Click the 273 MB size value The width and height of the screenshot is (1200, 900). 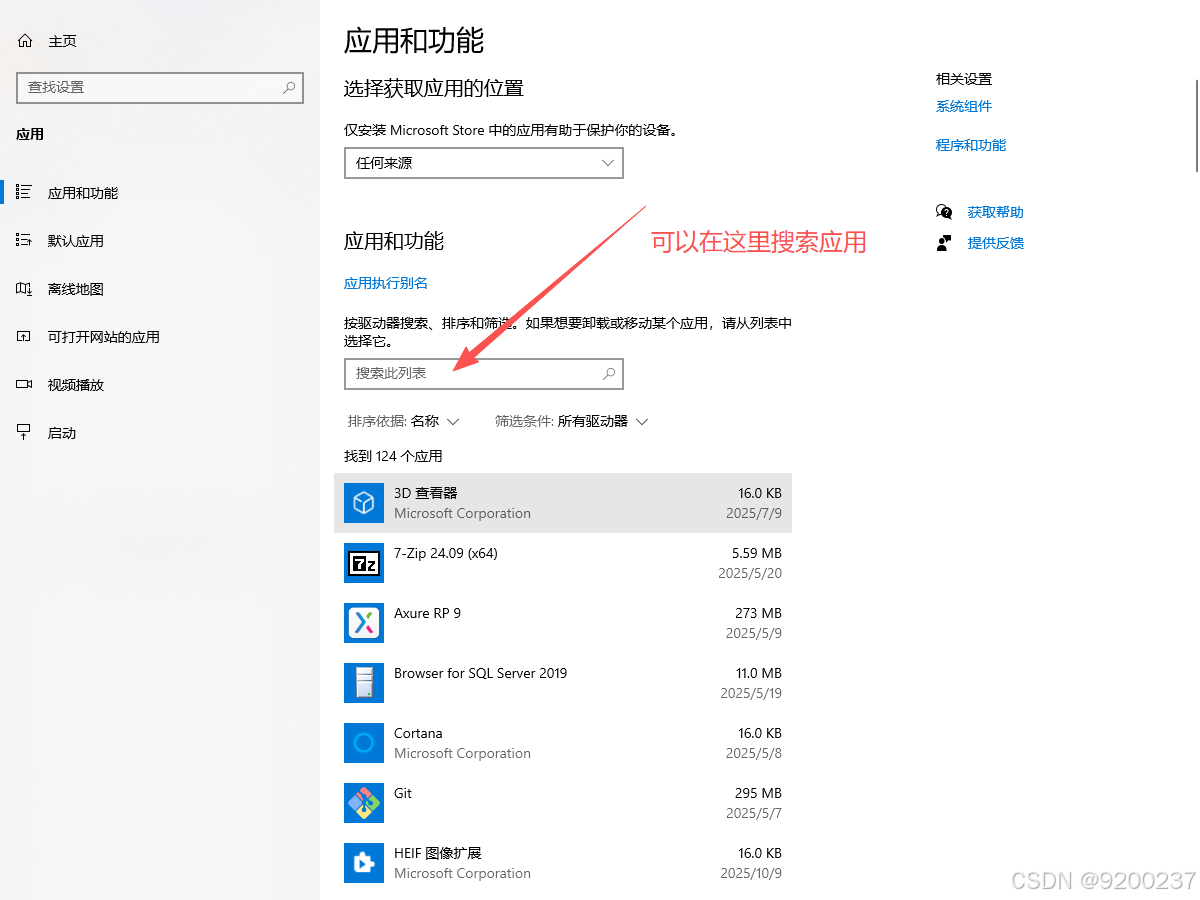point(758,613)
